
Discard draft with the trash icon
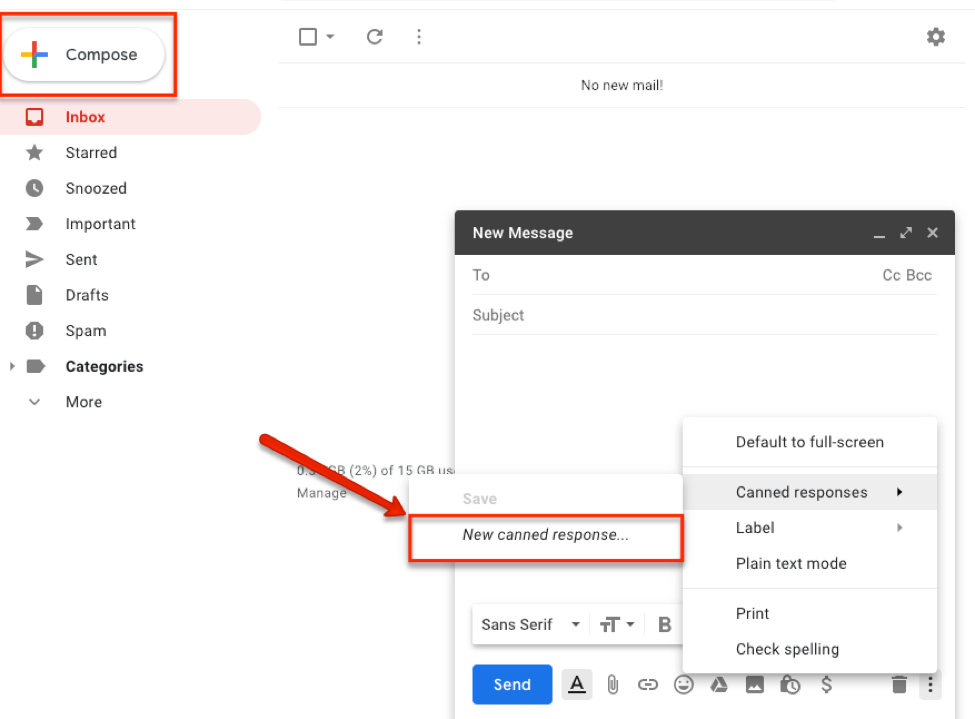point(899,685)
